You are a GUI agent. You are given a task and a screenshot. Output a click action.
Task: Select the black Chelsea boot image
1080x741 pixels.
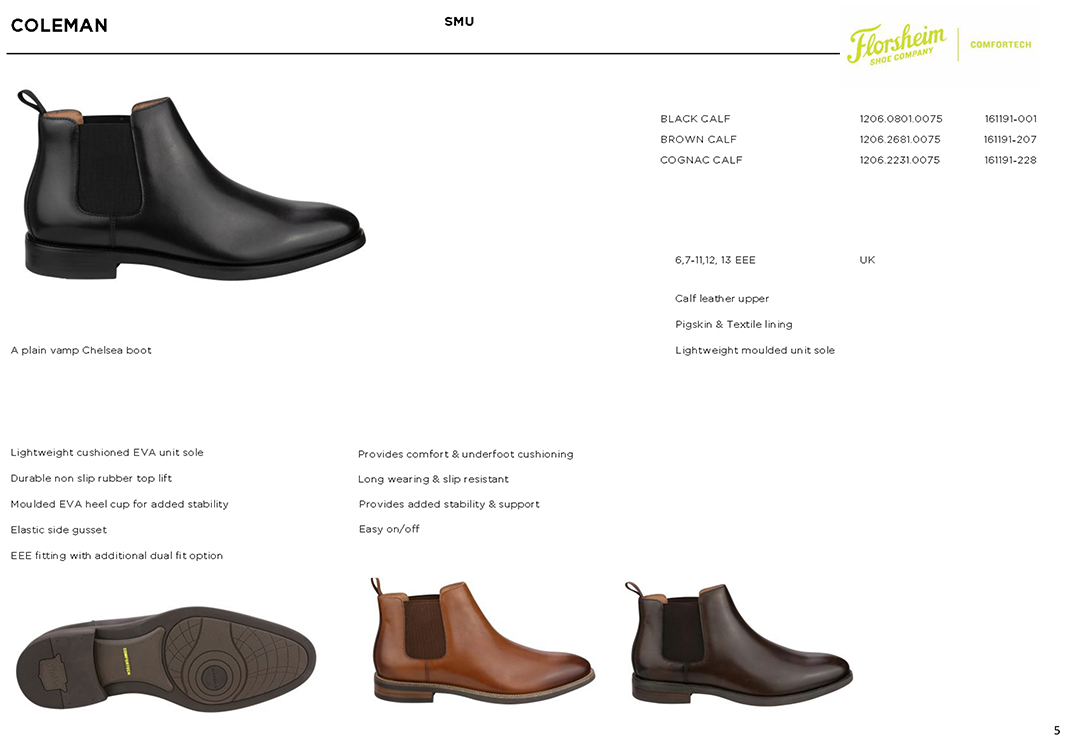[x=191, y=185]
